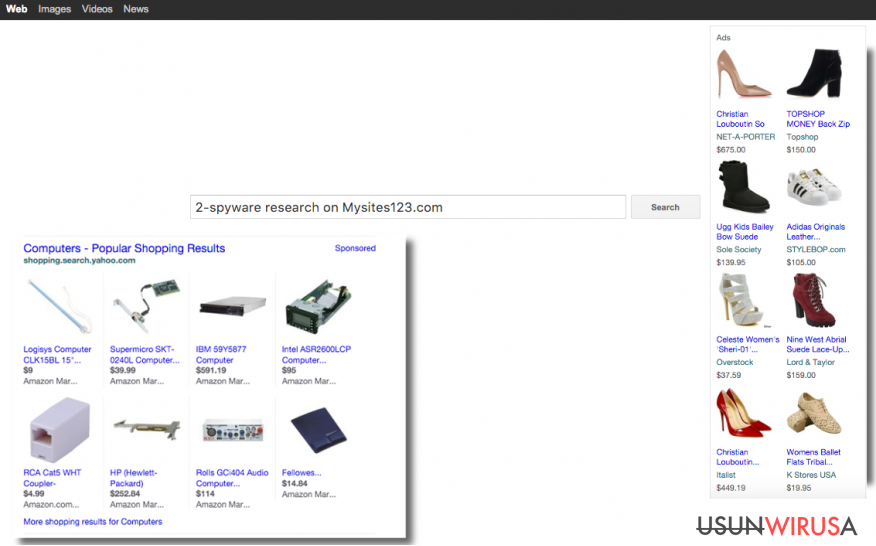
Task: Click IBM 59Y5877 Computer title link
Action: pos(221,354)
